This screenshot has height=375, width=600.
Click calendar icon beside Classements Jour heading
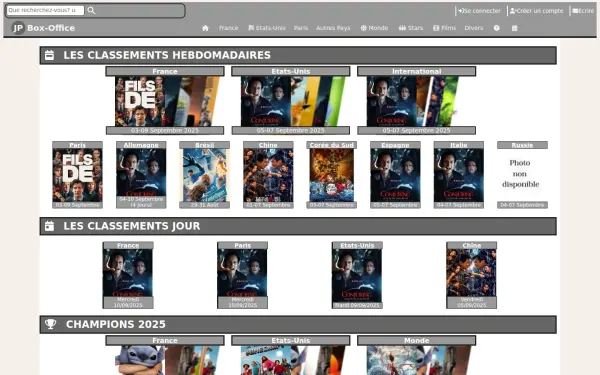49,226
